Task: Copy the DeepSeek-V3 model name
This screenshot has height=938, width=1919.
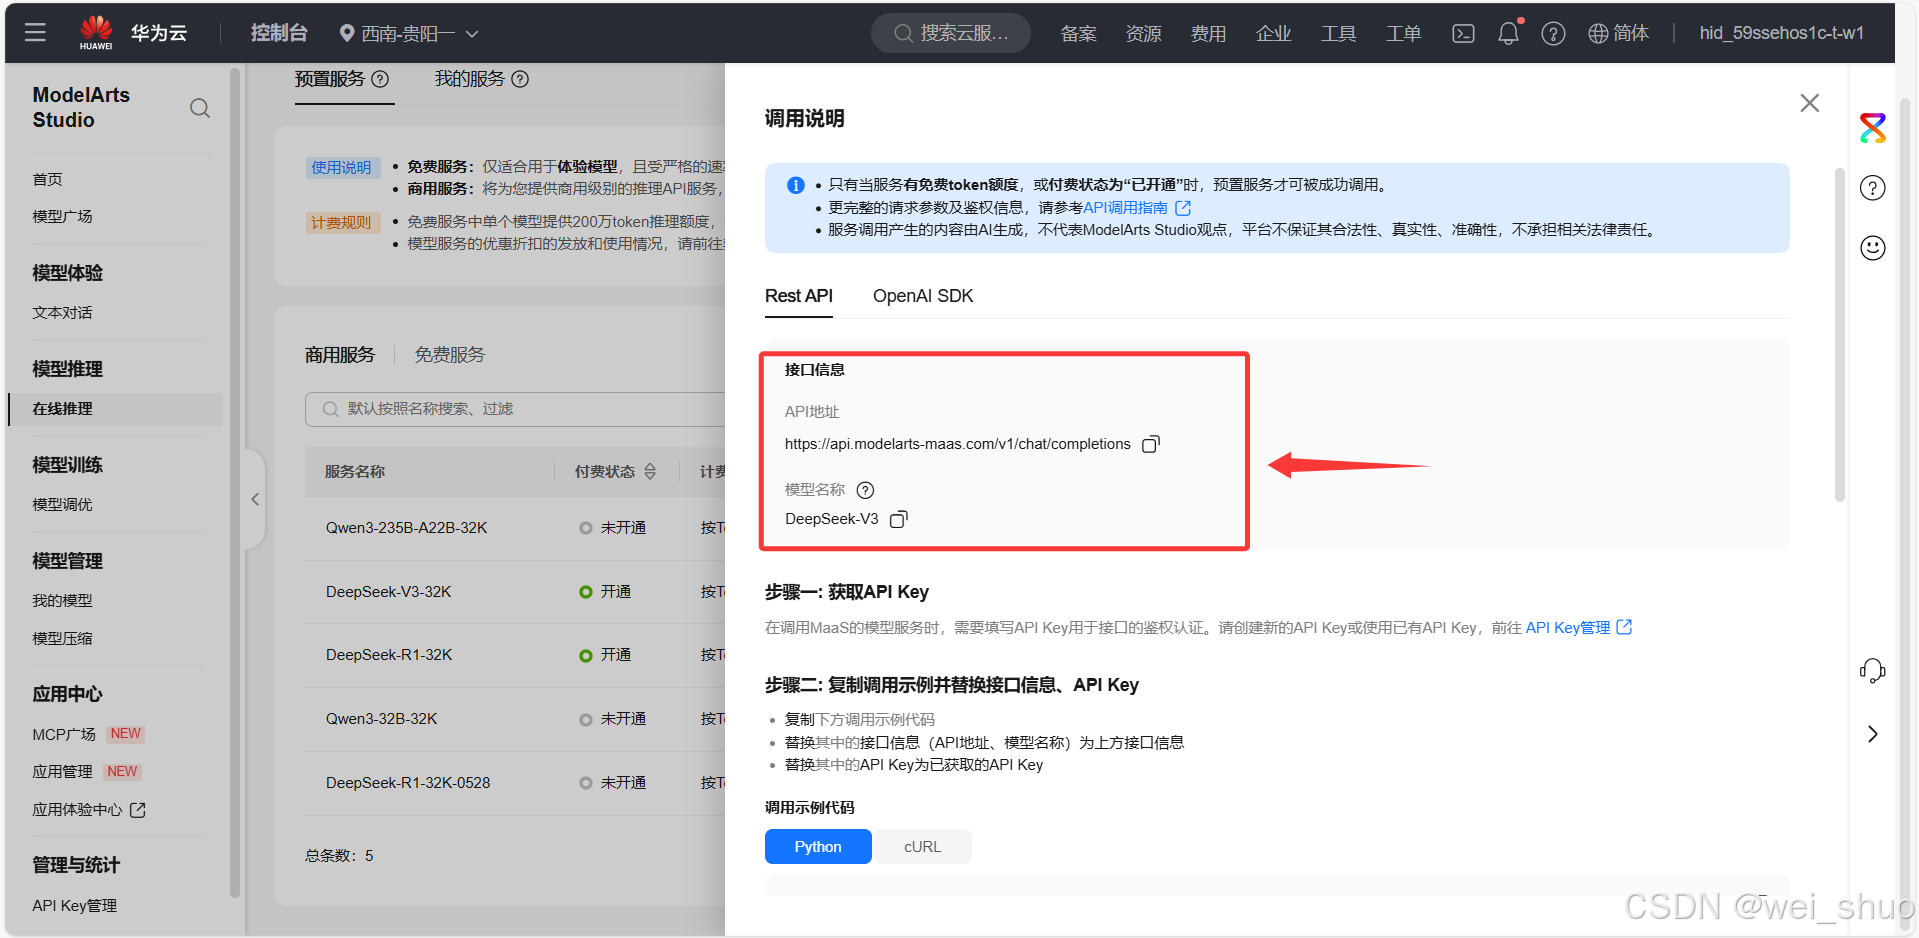Action: (x=898, y=519)
